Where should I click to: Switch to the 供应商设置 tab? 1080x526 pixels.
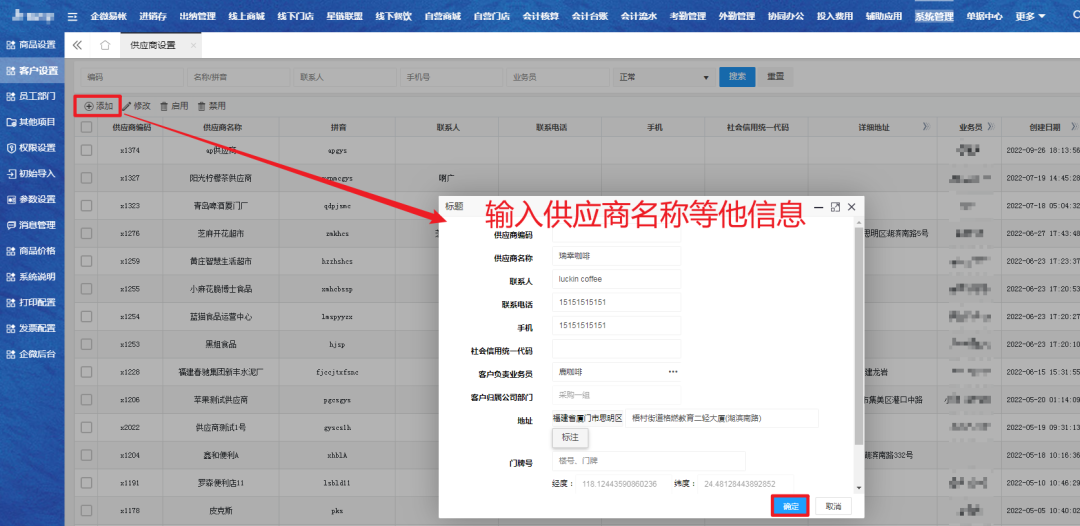tap(152, 46)
